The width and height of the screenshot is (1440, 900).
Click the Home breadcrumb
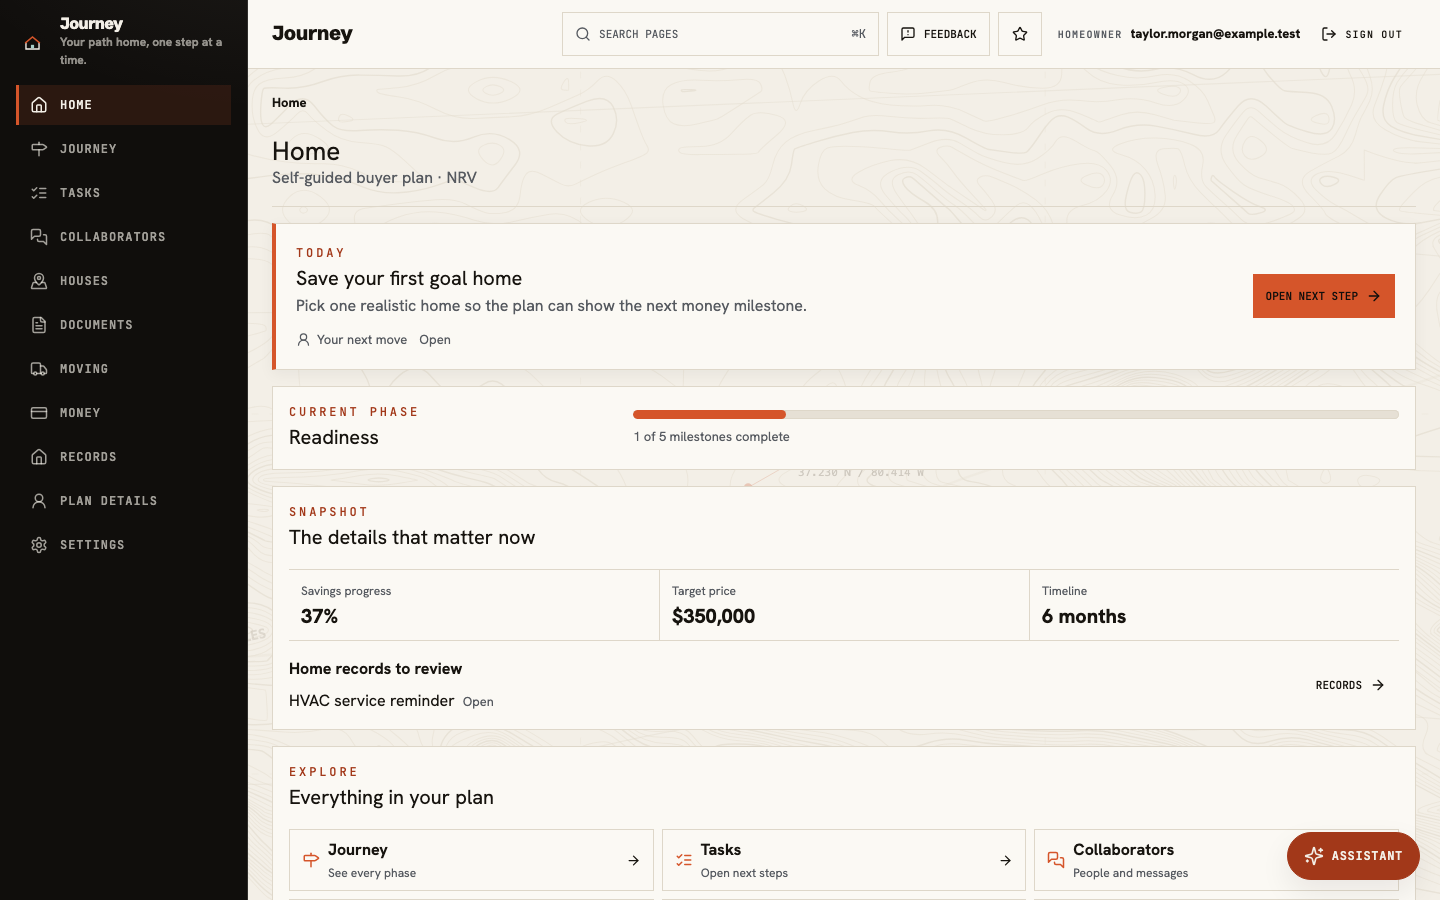tap(289, 103)
